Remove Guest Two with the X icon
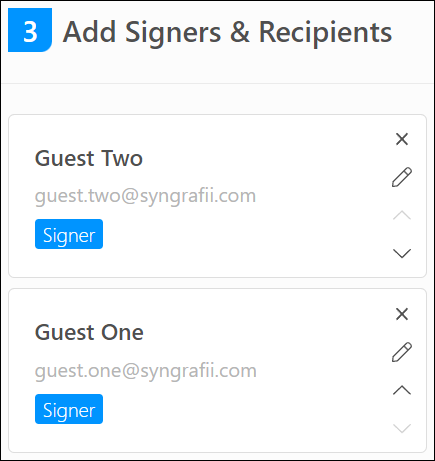This screenshot has width=435, height=461. pos(402,139)
